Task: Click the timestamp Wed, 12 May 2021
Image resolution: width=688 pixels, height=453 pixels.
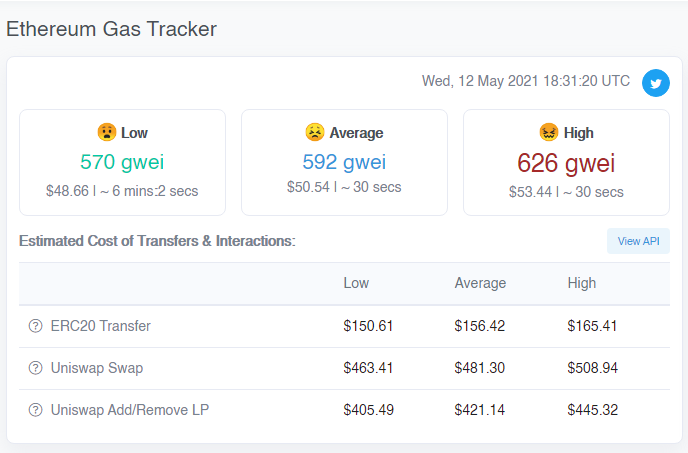Action: [526, 81]
